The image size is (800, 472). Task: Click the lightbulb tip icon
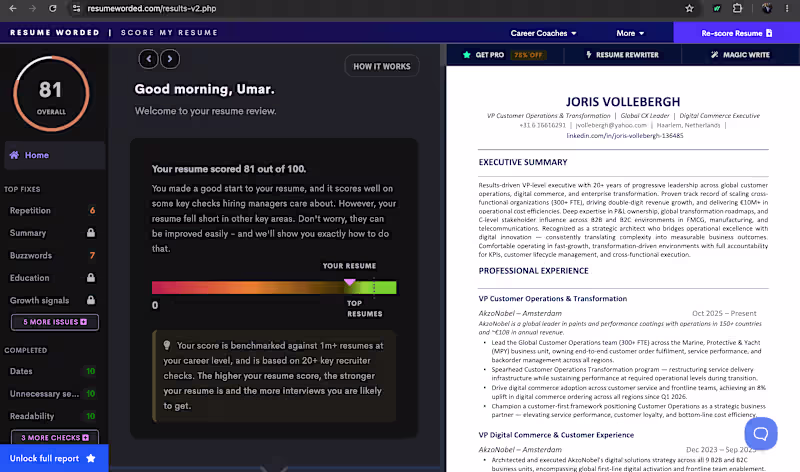[167, 345]
